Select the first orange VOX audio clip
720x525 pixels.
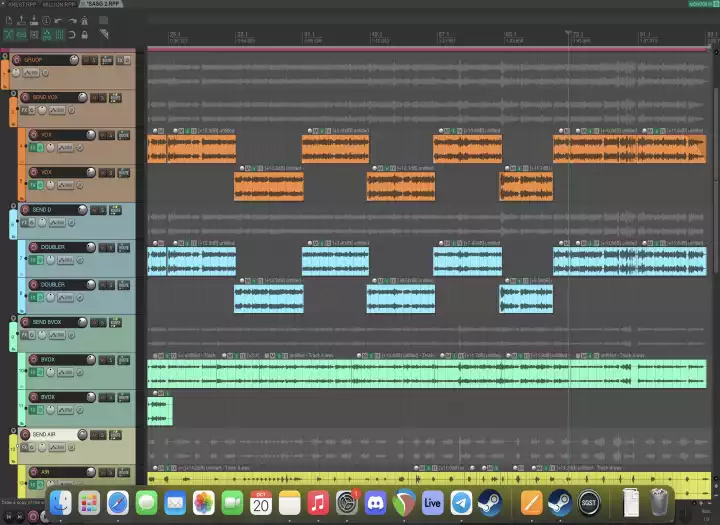click(x=191, y=150)
